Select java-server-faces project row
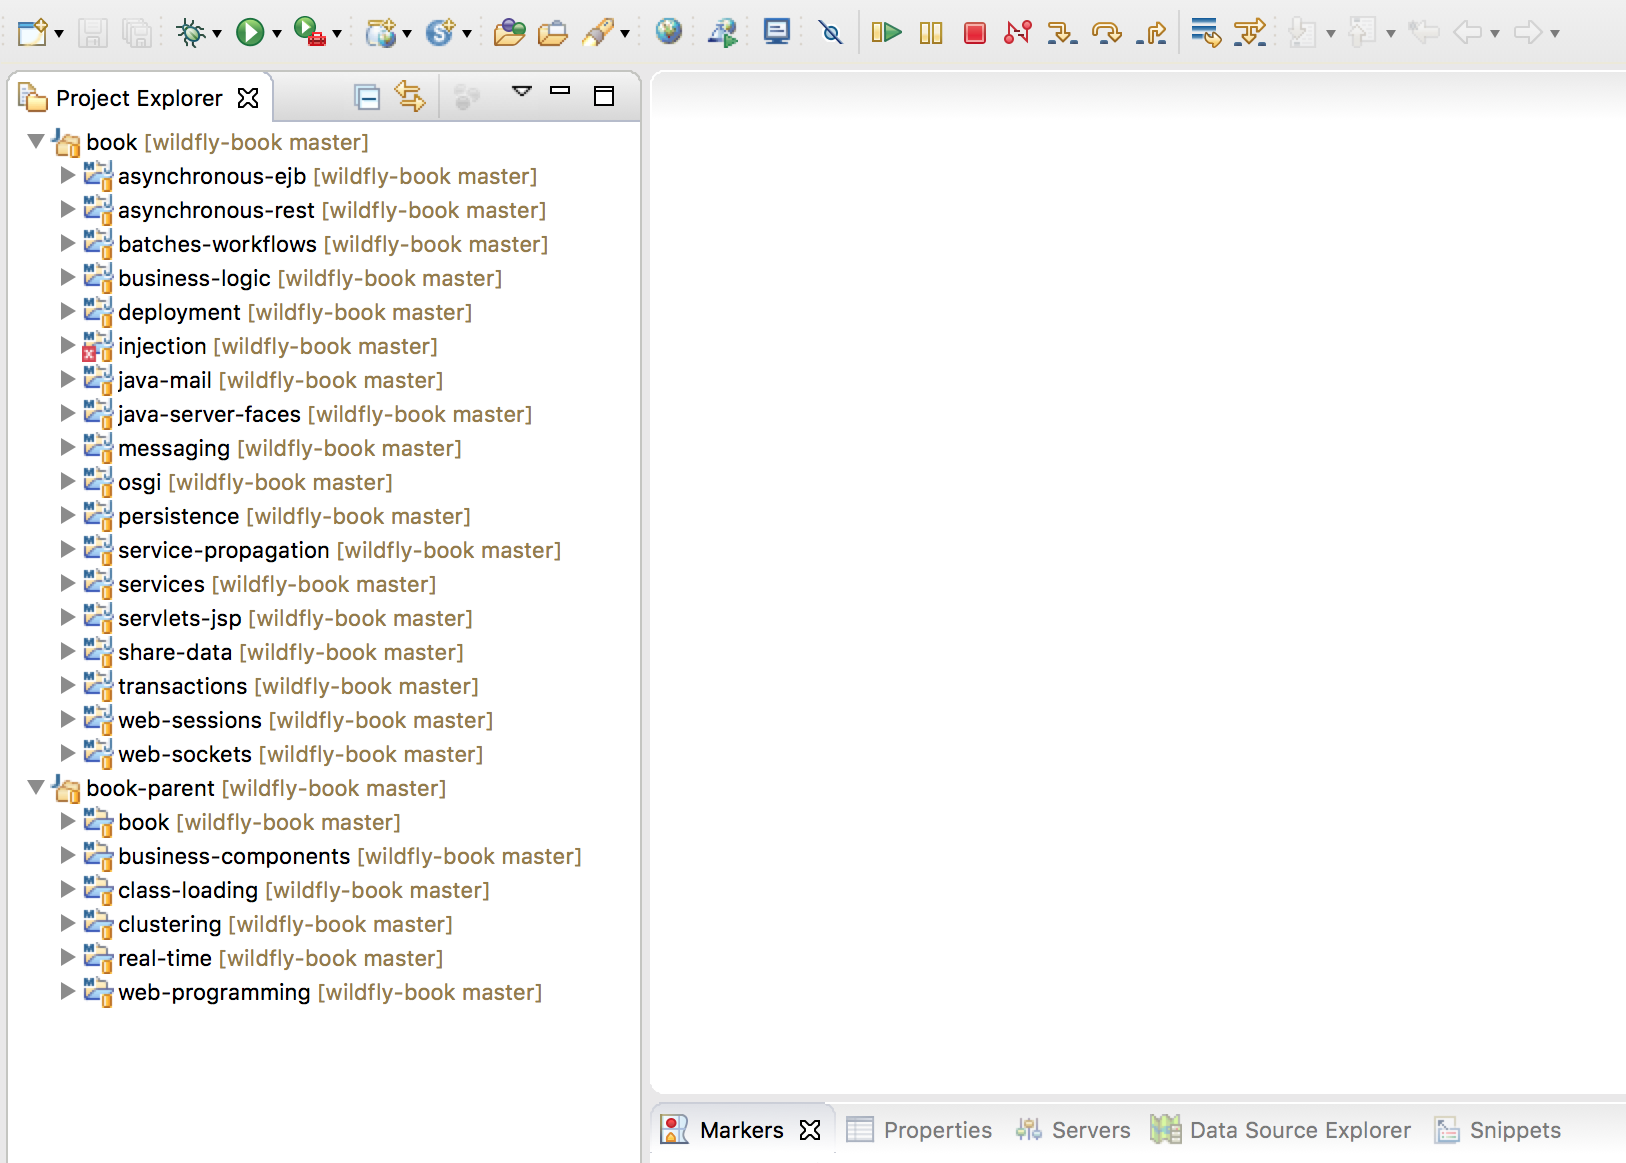The height and width of the screenshot is (1163, 1626). click(x=325, y=414)
